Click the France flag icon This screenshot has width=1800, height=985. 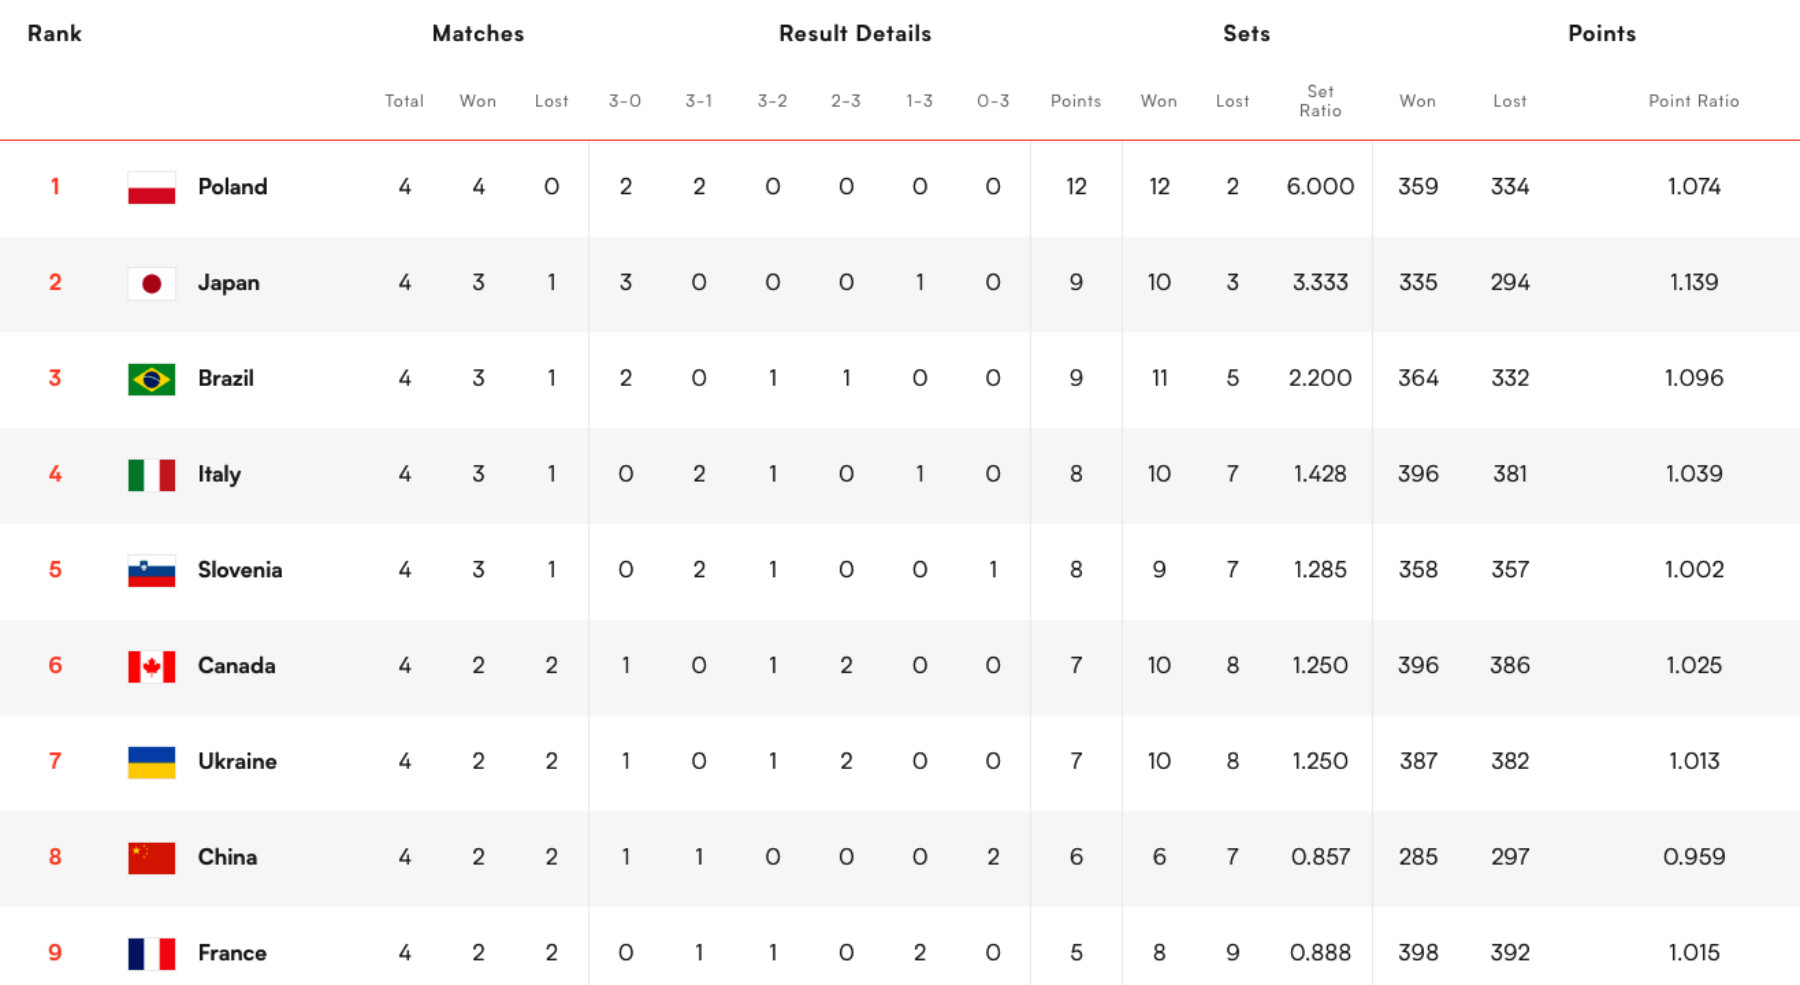click(152, 953)
